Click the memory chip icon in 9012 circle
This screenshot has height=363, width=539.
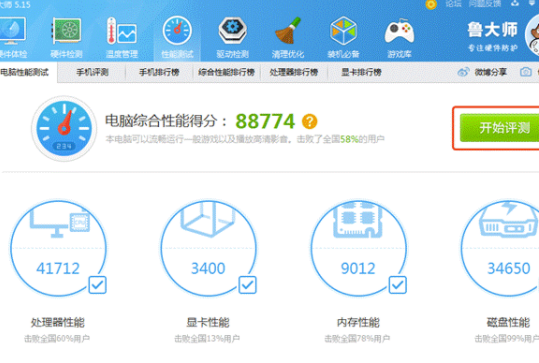tap(358, 220)
